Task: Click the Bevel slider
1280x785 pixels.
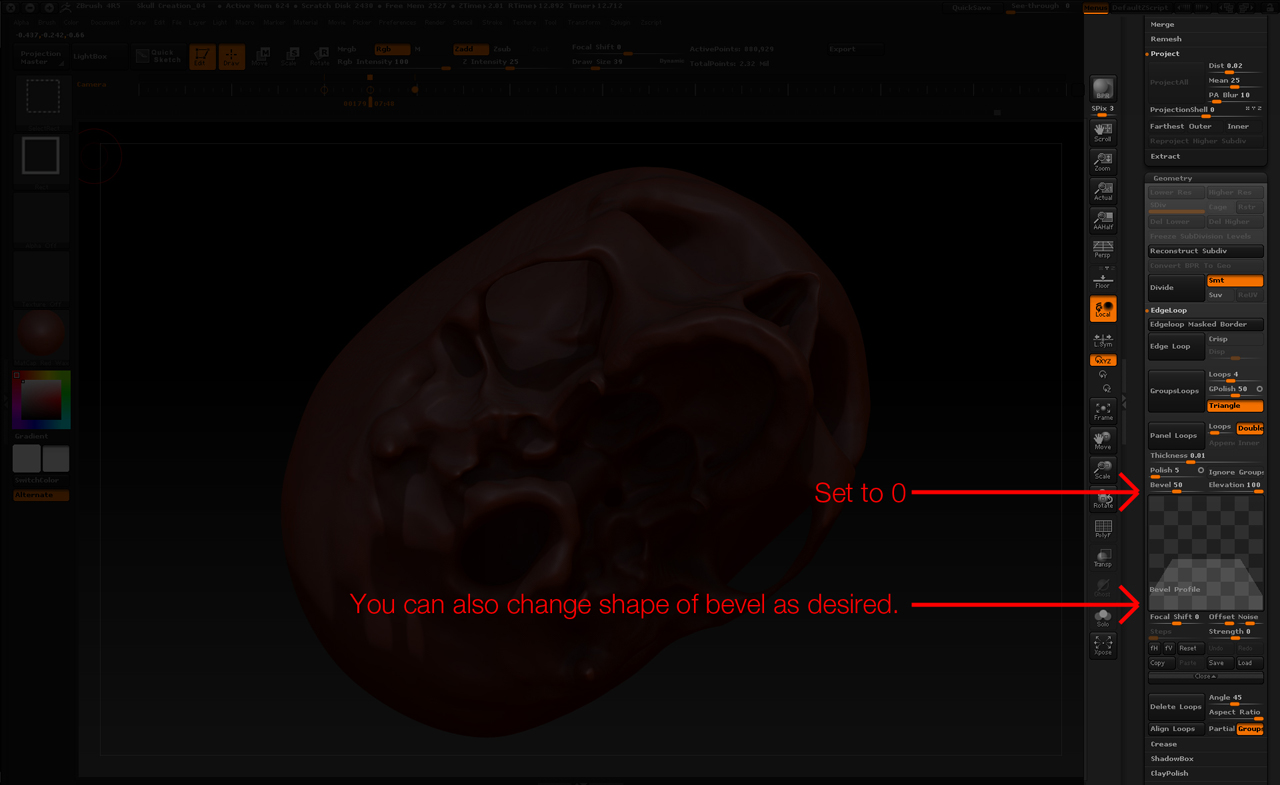Action: point(1176,486)
